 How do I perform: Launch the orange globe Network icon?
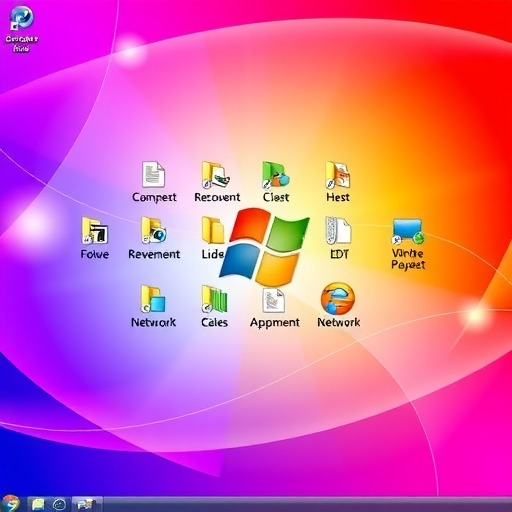coord(338,299)
